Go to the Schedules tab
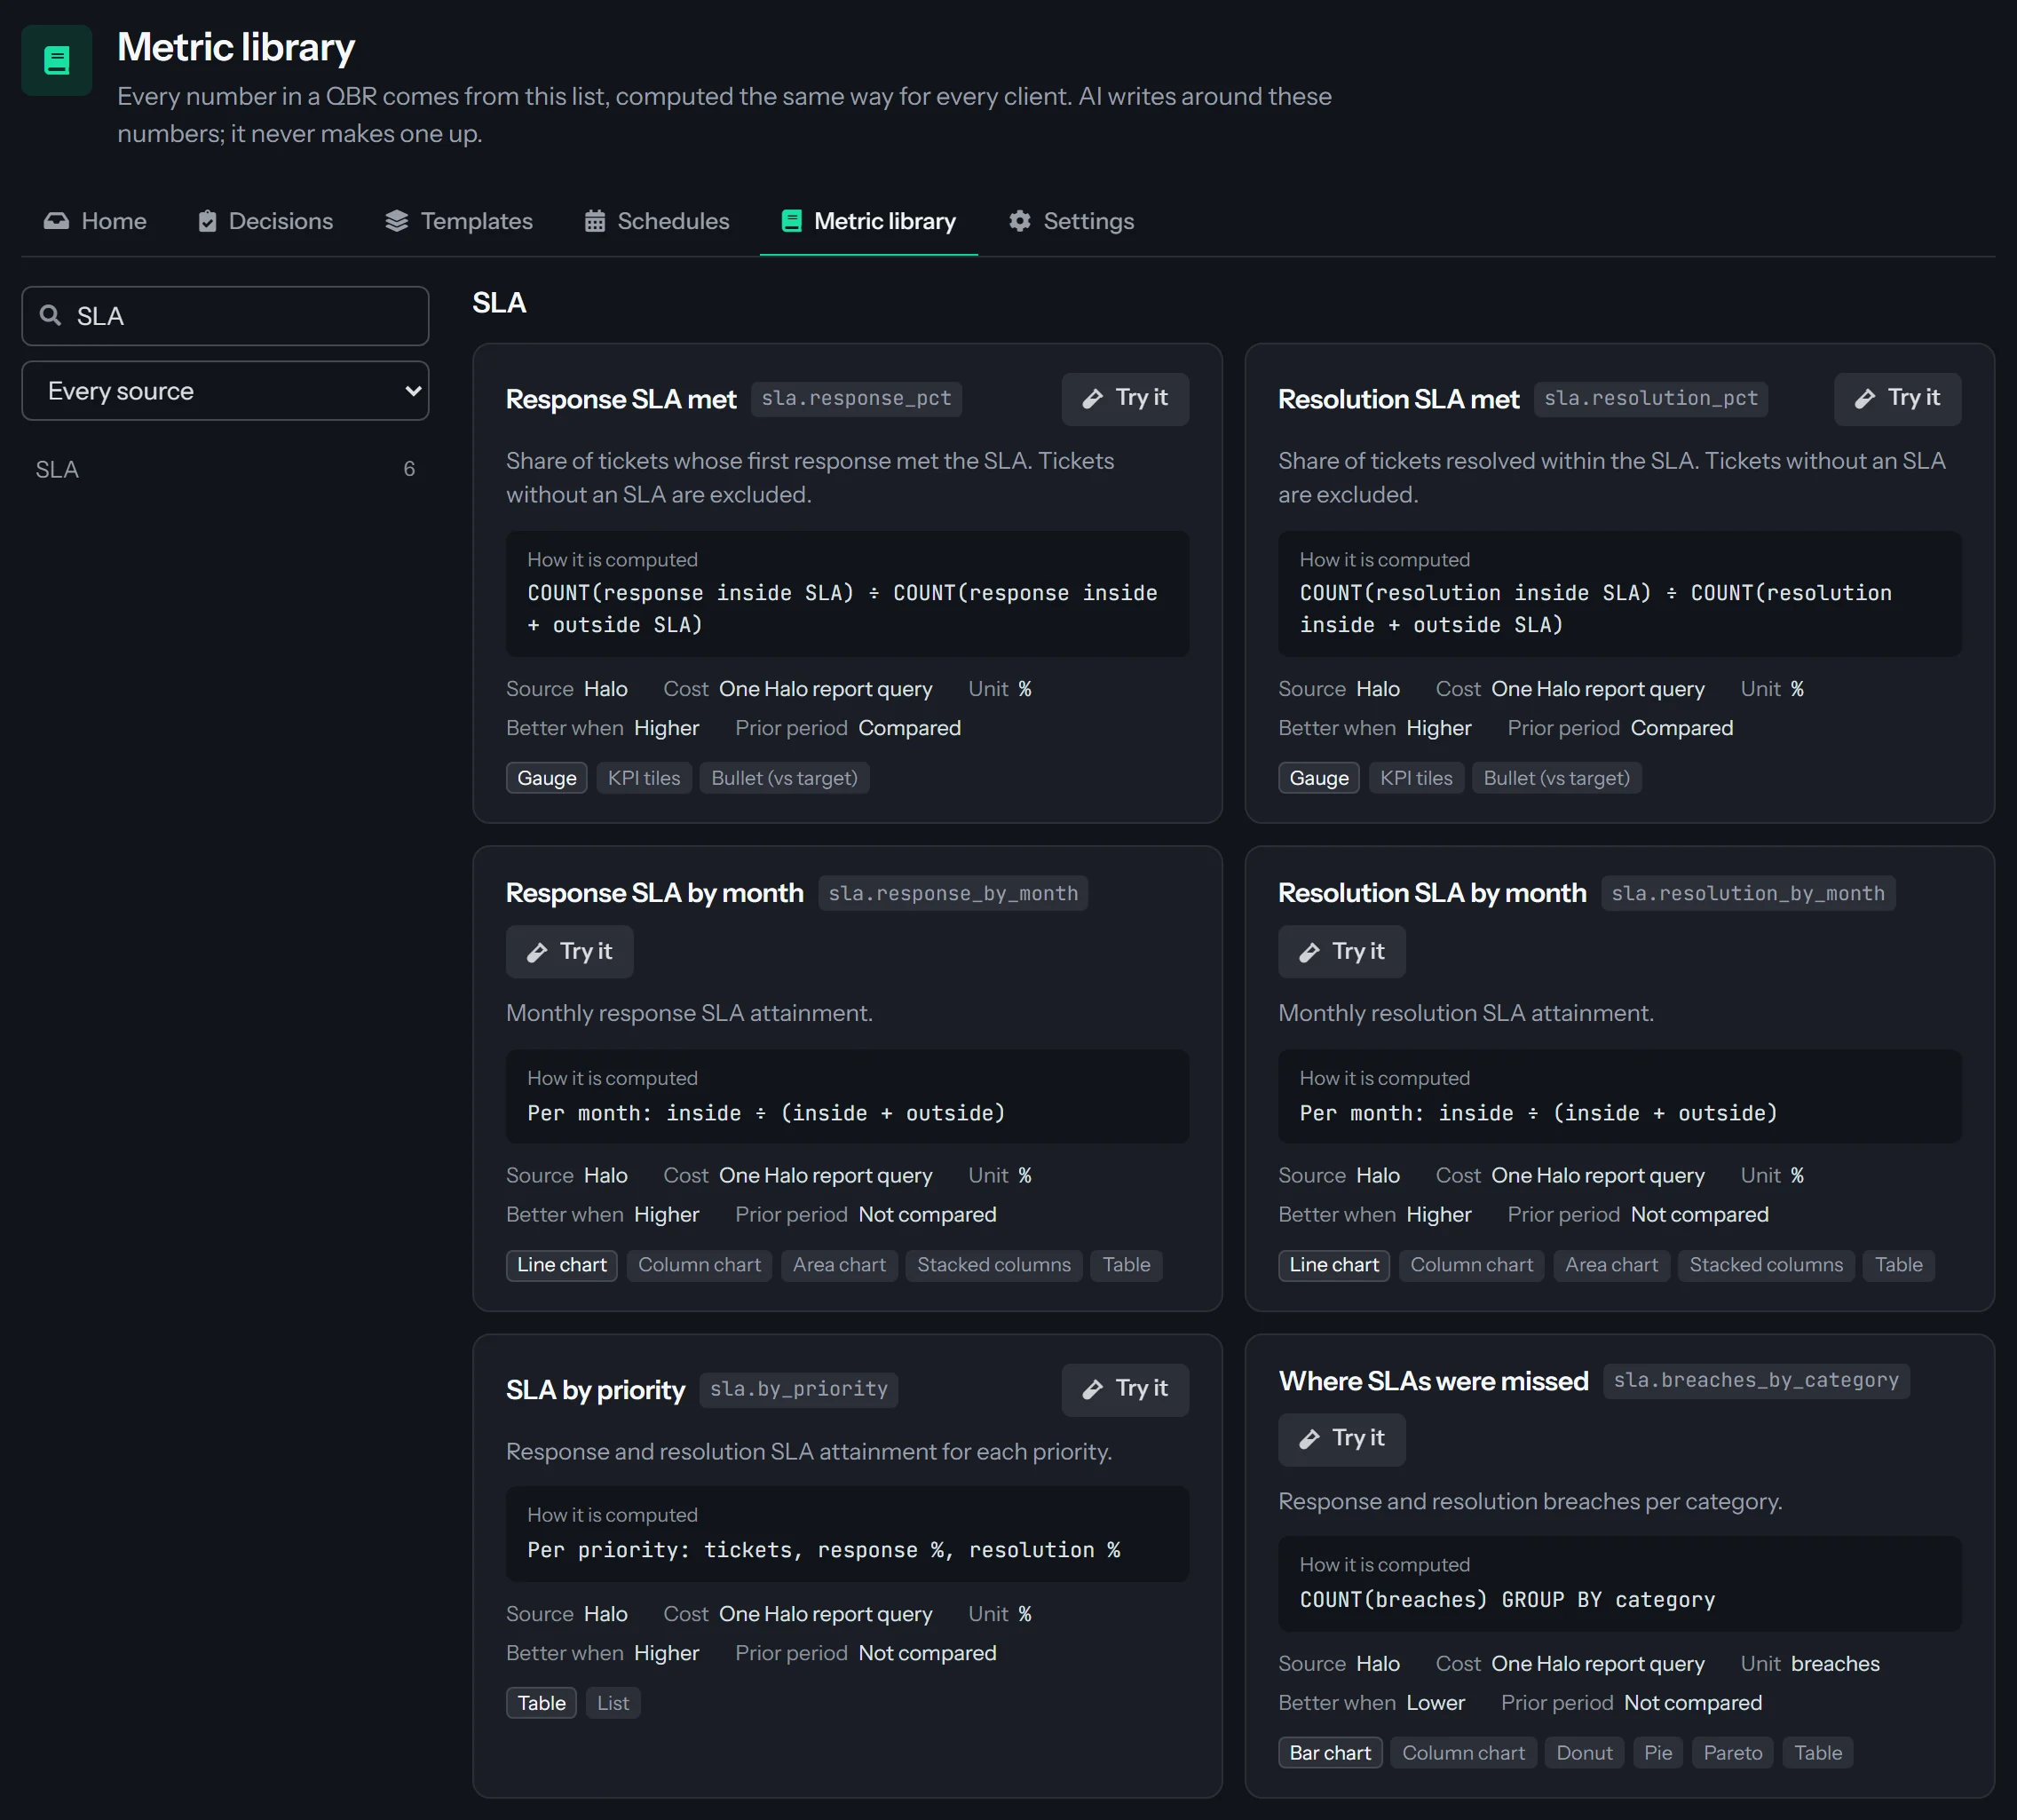2017x1820 pixels. [657, 221]
